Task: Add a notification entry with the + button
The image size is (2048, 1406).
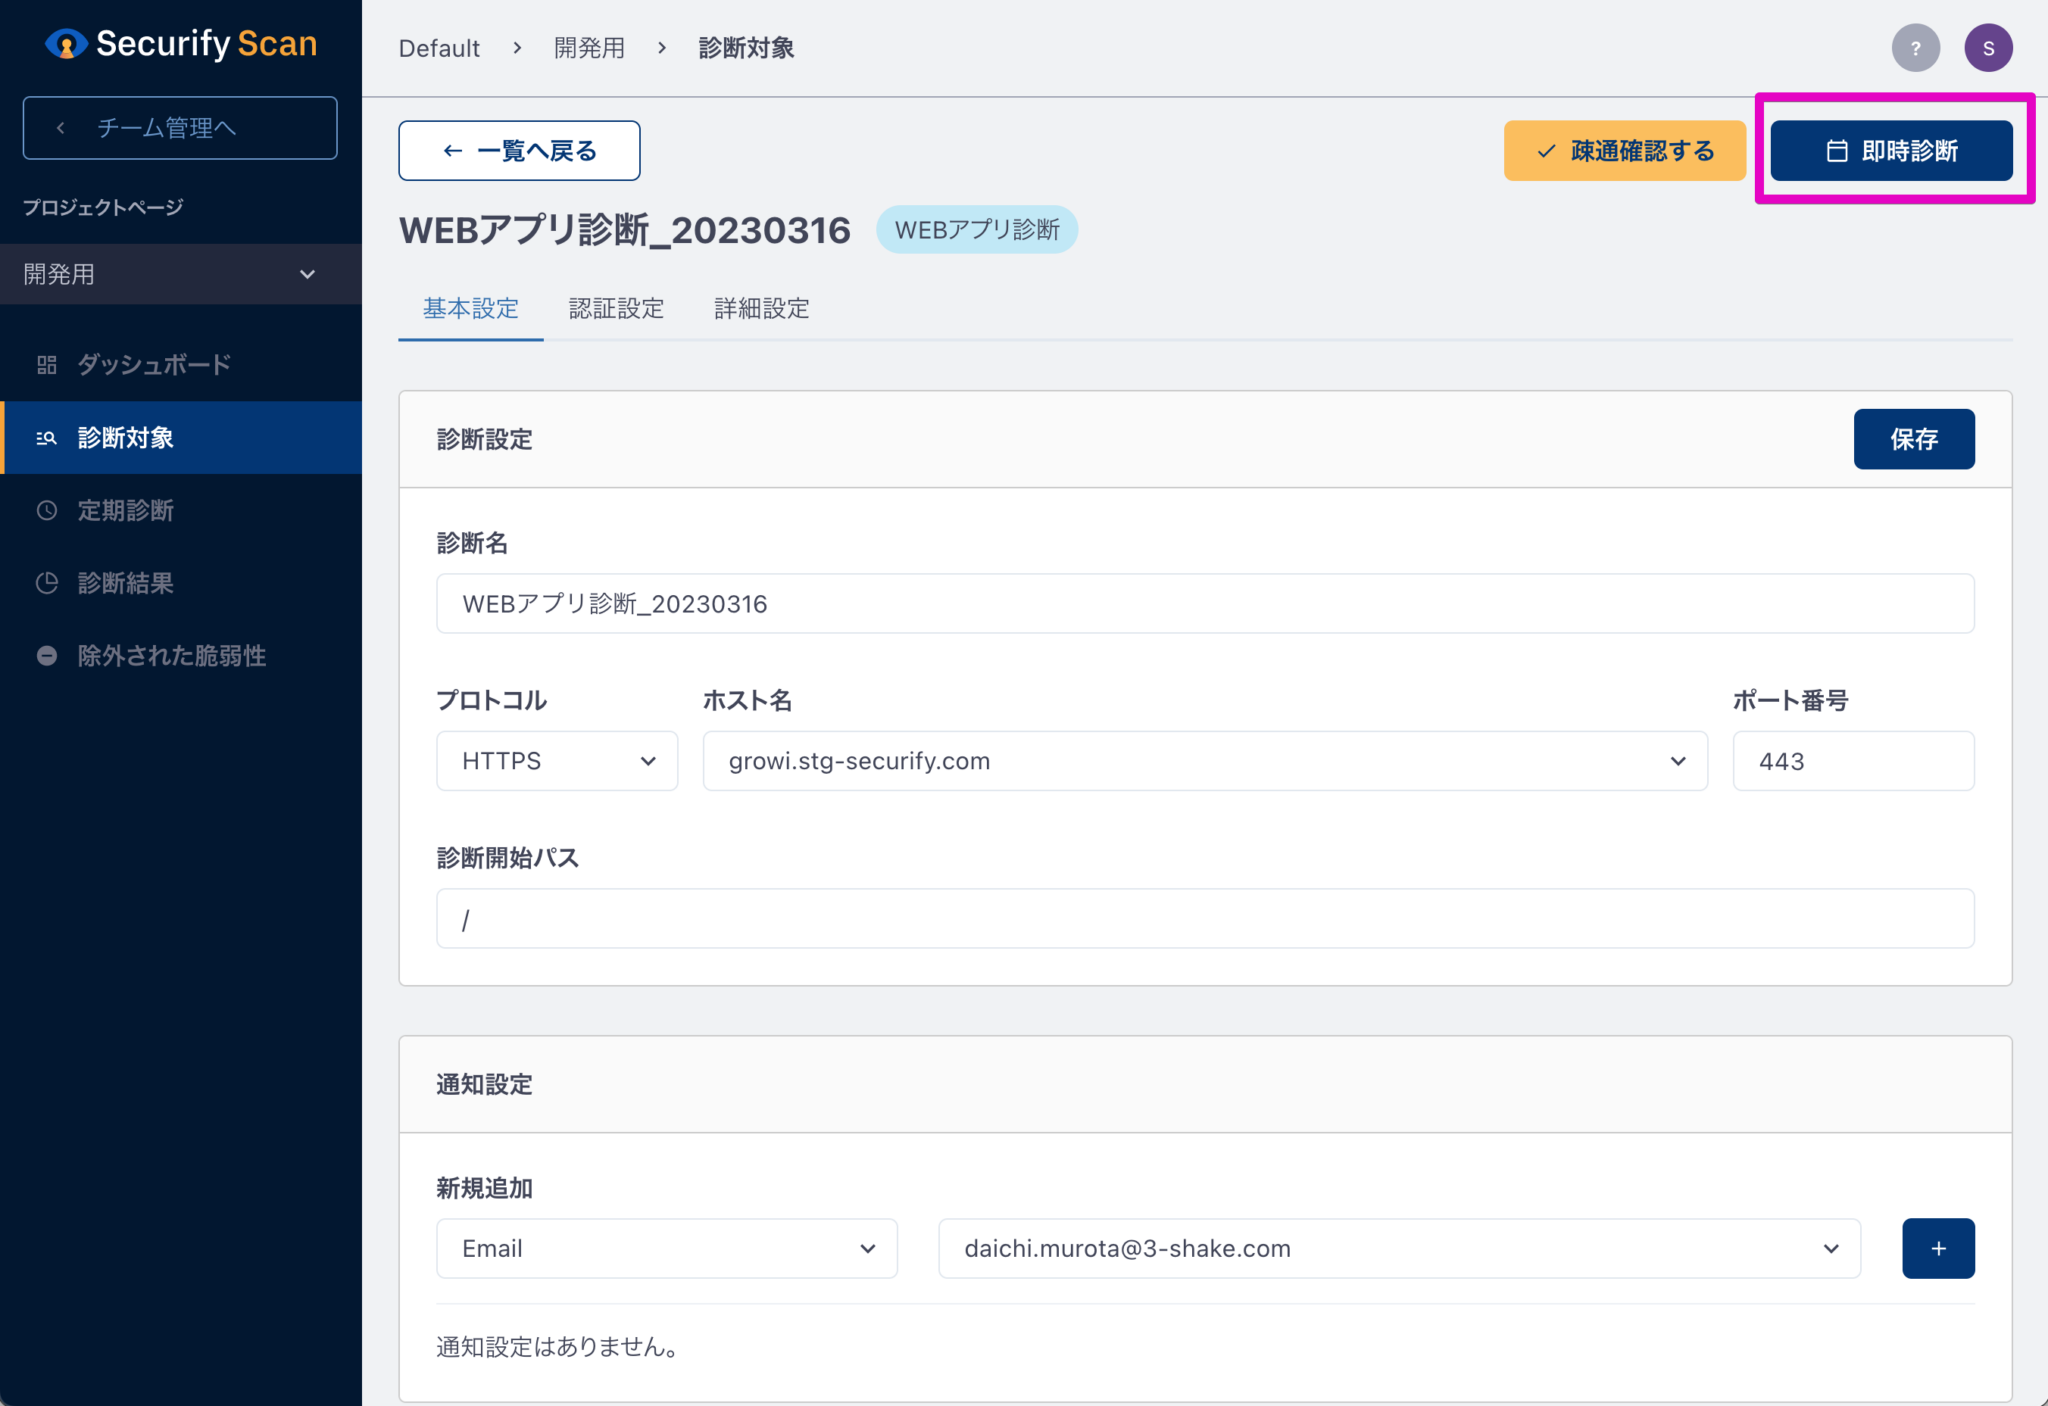Action: (1938, 1248)
